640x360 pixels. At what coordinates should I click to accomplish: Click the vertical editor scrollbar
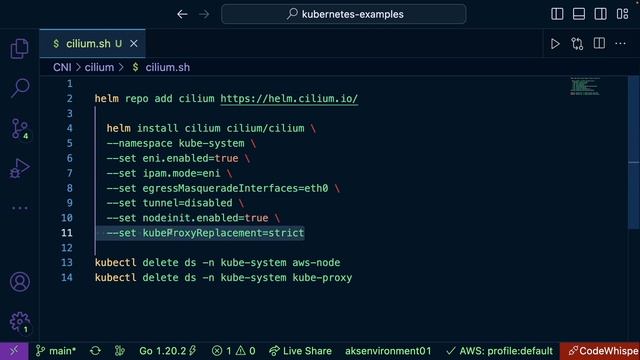pyautogui.click(x=633, y=153)
